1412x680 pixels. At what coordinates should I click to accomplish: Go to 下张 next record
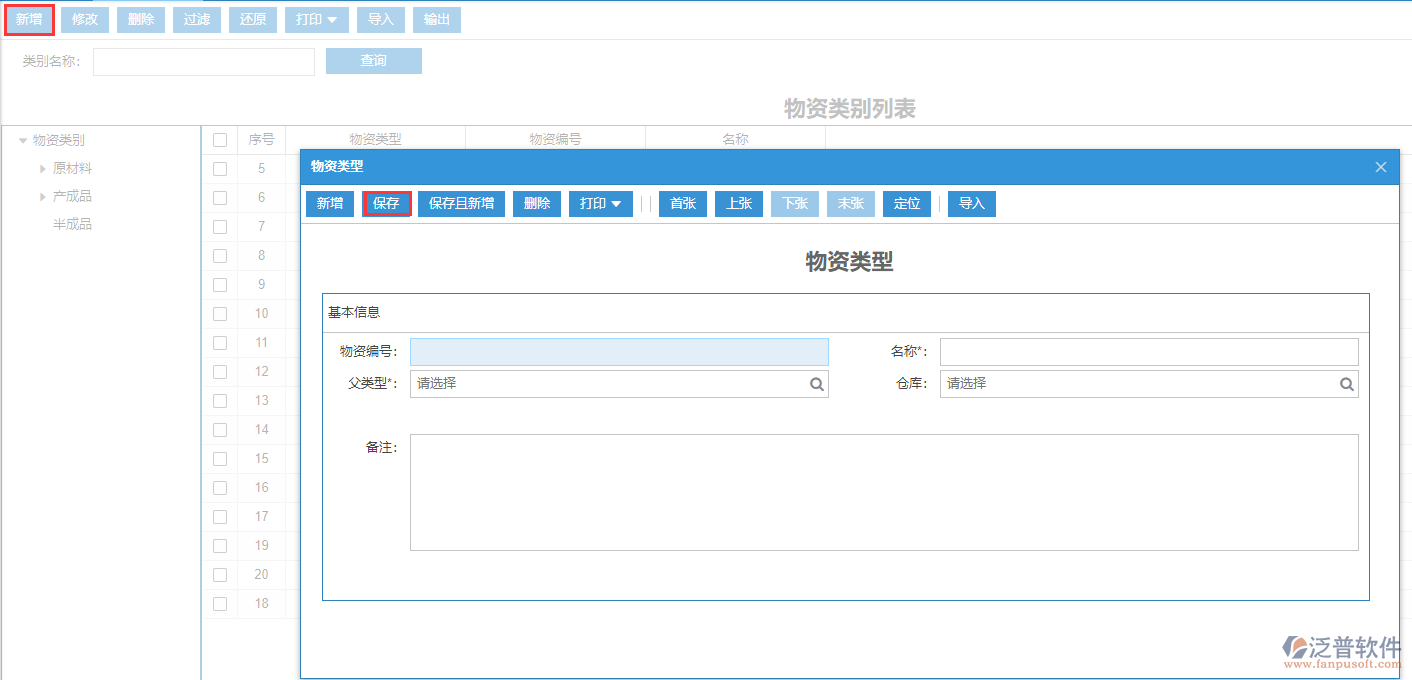click(x=795, y=203)
